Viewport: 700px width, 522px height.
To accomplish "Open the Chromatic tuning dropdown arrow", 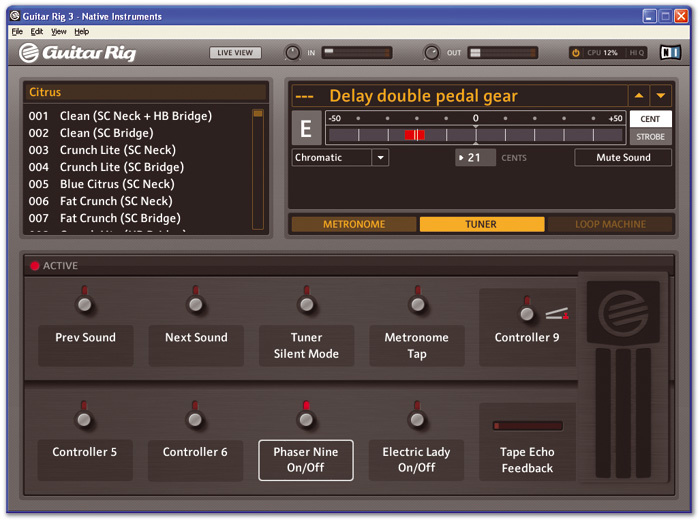I will (x=380, y=158).
